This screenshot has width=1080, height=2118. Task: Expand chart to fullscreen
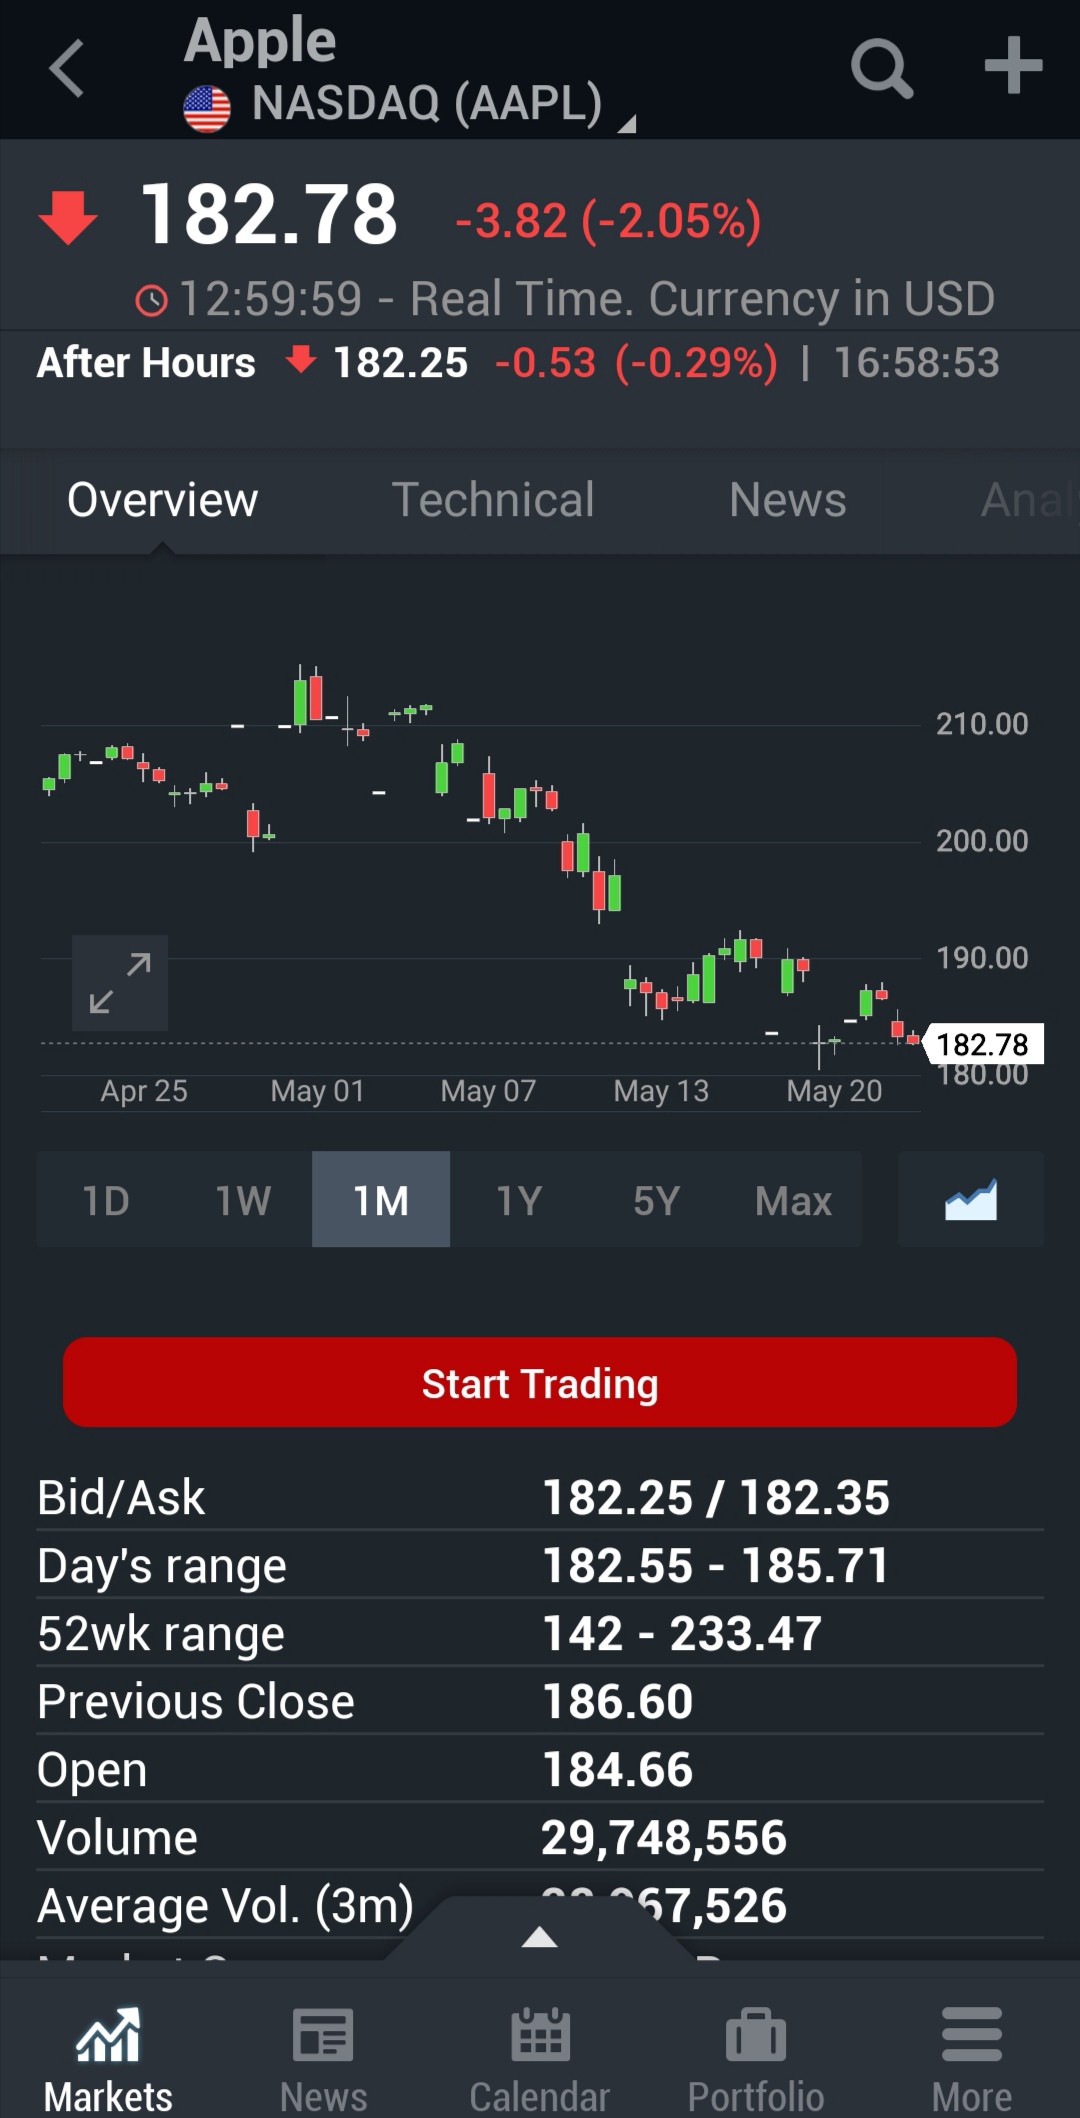[120, 983]
